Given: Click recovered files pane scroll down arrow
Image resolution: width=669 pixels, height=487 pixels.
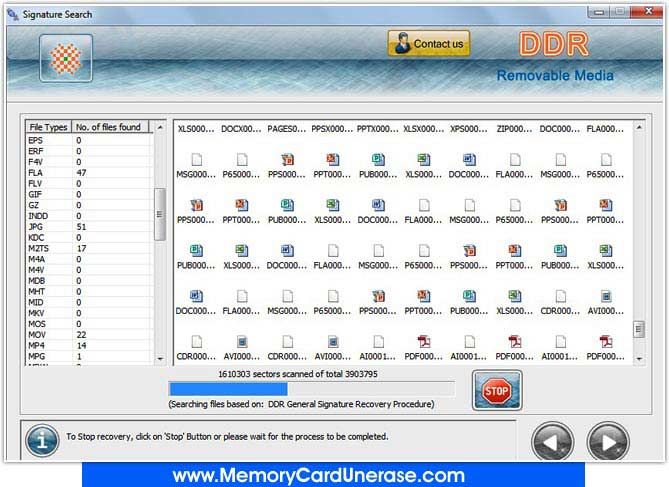Looking at the screenshot, I should coord(639,359).
